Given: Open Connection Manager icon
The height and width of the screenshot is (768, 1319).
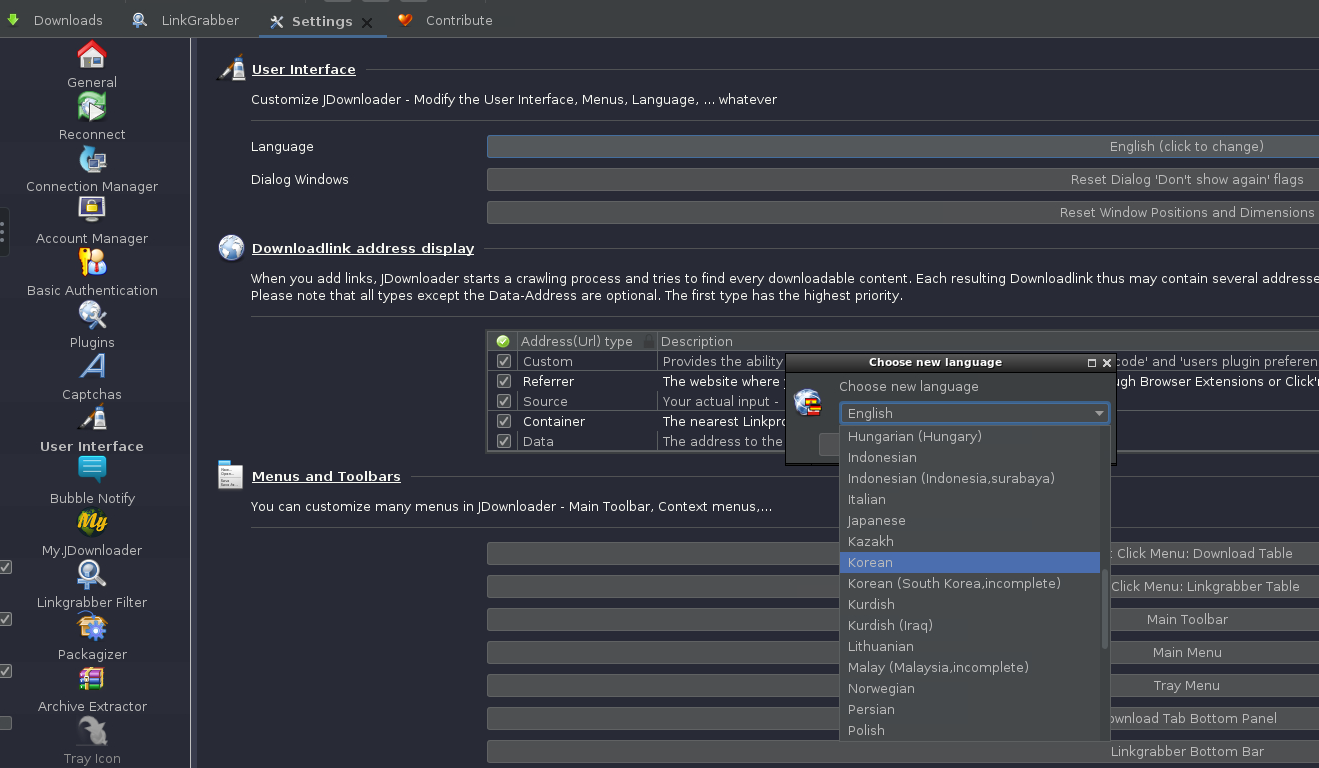Looking at the screenshot, I should pyautogui.click(x=92, y=159).
